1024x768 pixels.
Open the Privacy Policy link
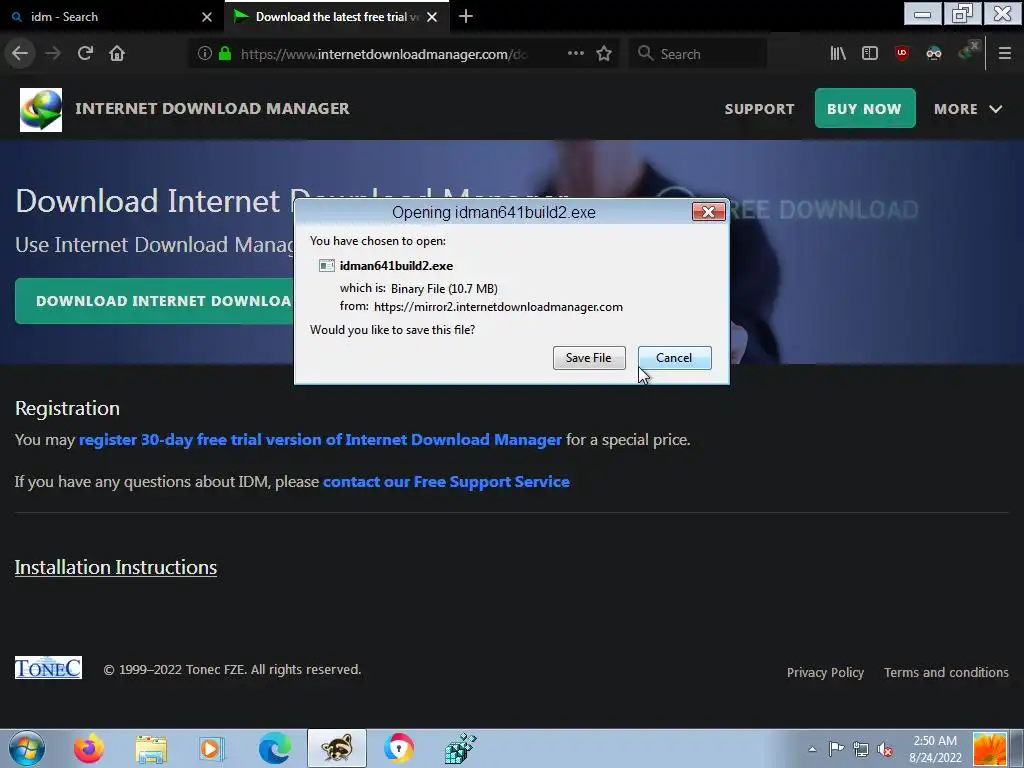(825, 672)
